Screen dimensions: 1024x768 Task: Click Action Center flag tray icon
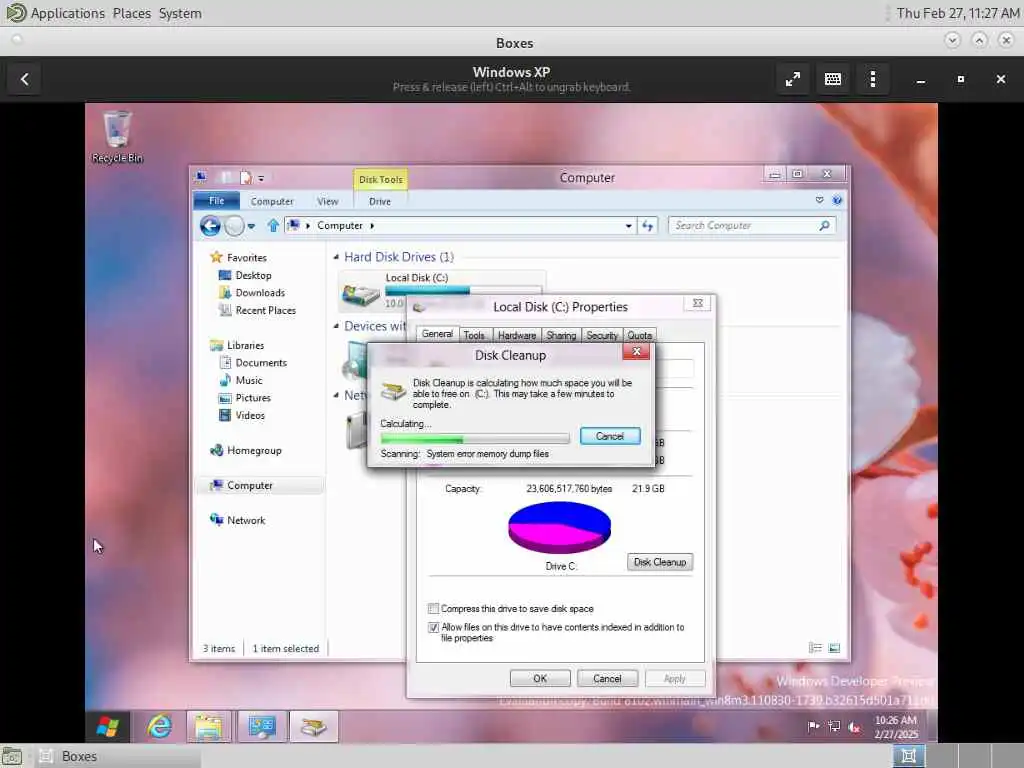[814, 726]
